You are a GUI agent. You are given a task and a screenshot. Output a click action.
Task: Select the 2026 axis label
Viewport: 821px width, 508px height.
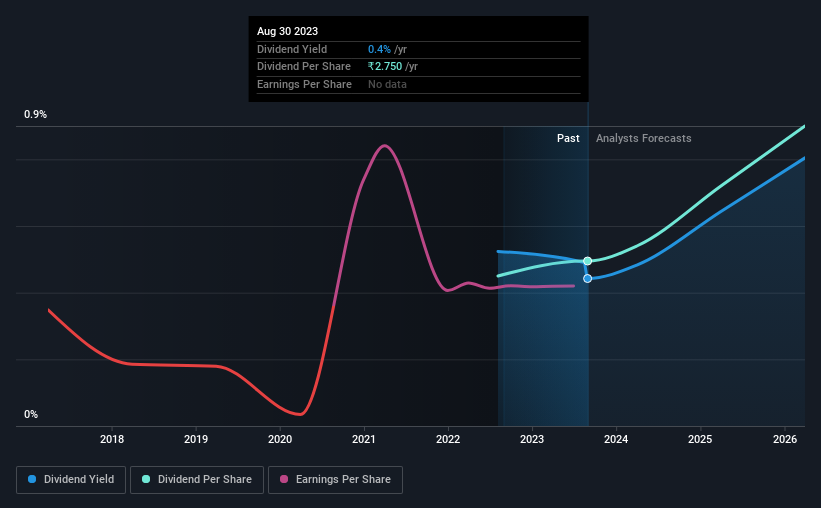785,439
